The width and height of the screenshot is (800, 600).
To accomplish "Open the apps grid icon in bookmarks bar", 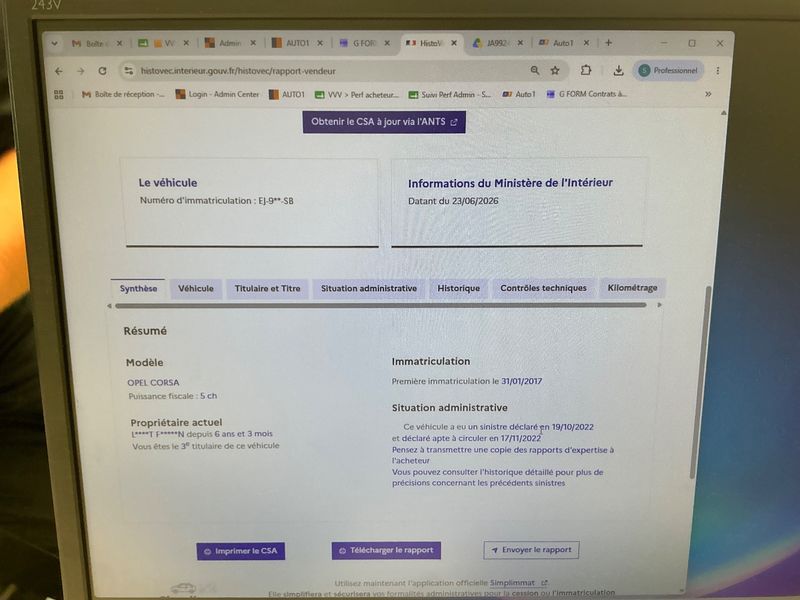I will 59,94.
